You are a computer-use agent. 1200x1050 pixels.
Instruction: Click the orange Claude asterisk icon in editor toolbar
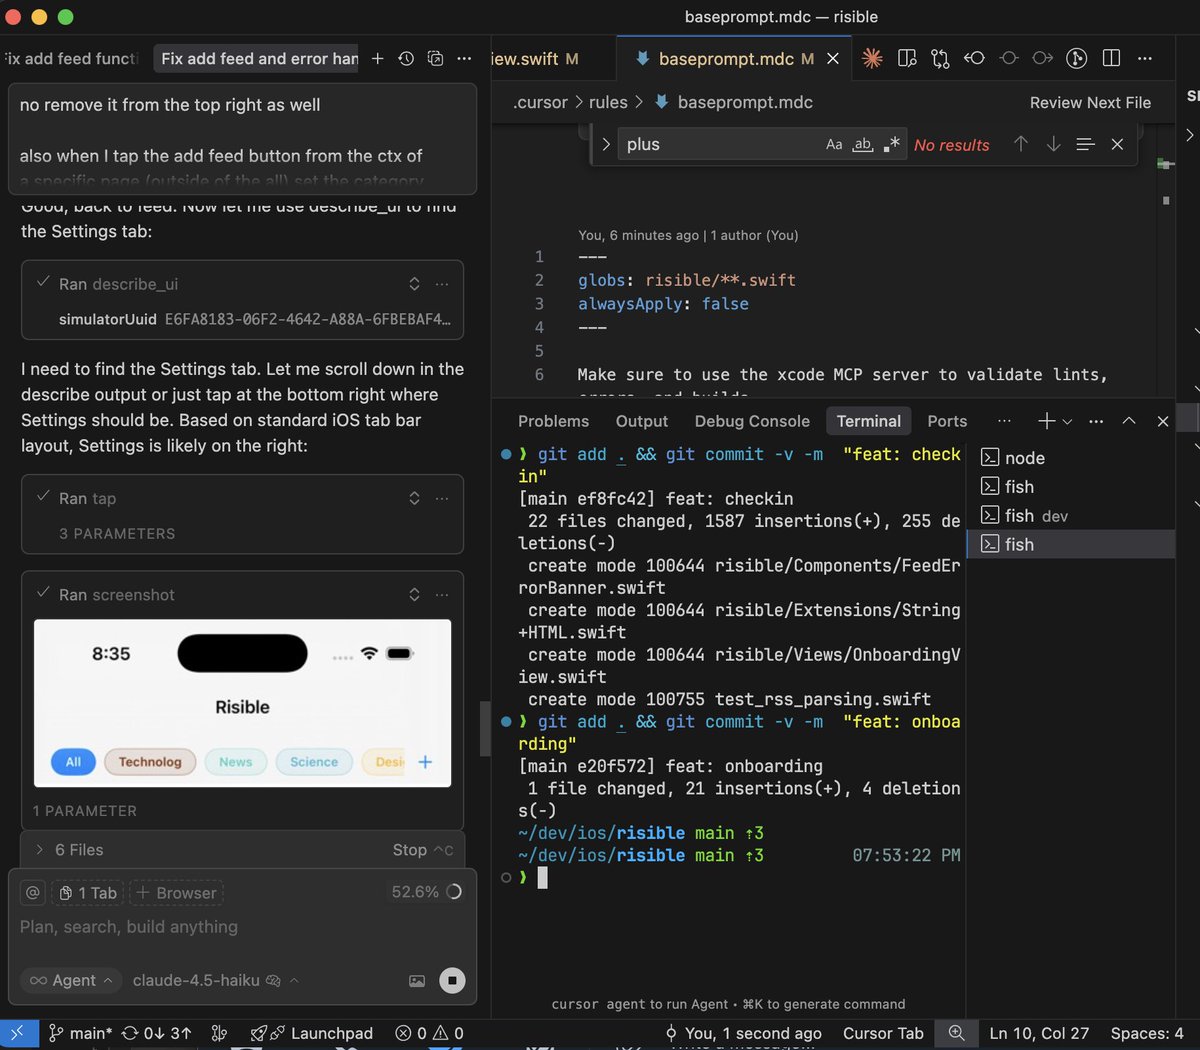[x=872, y=58]
